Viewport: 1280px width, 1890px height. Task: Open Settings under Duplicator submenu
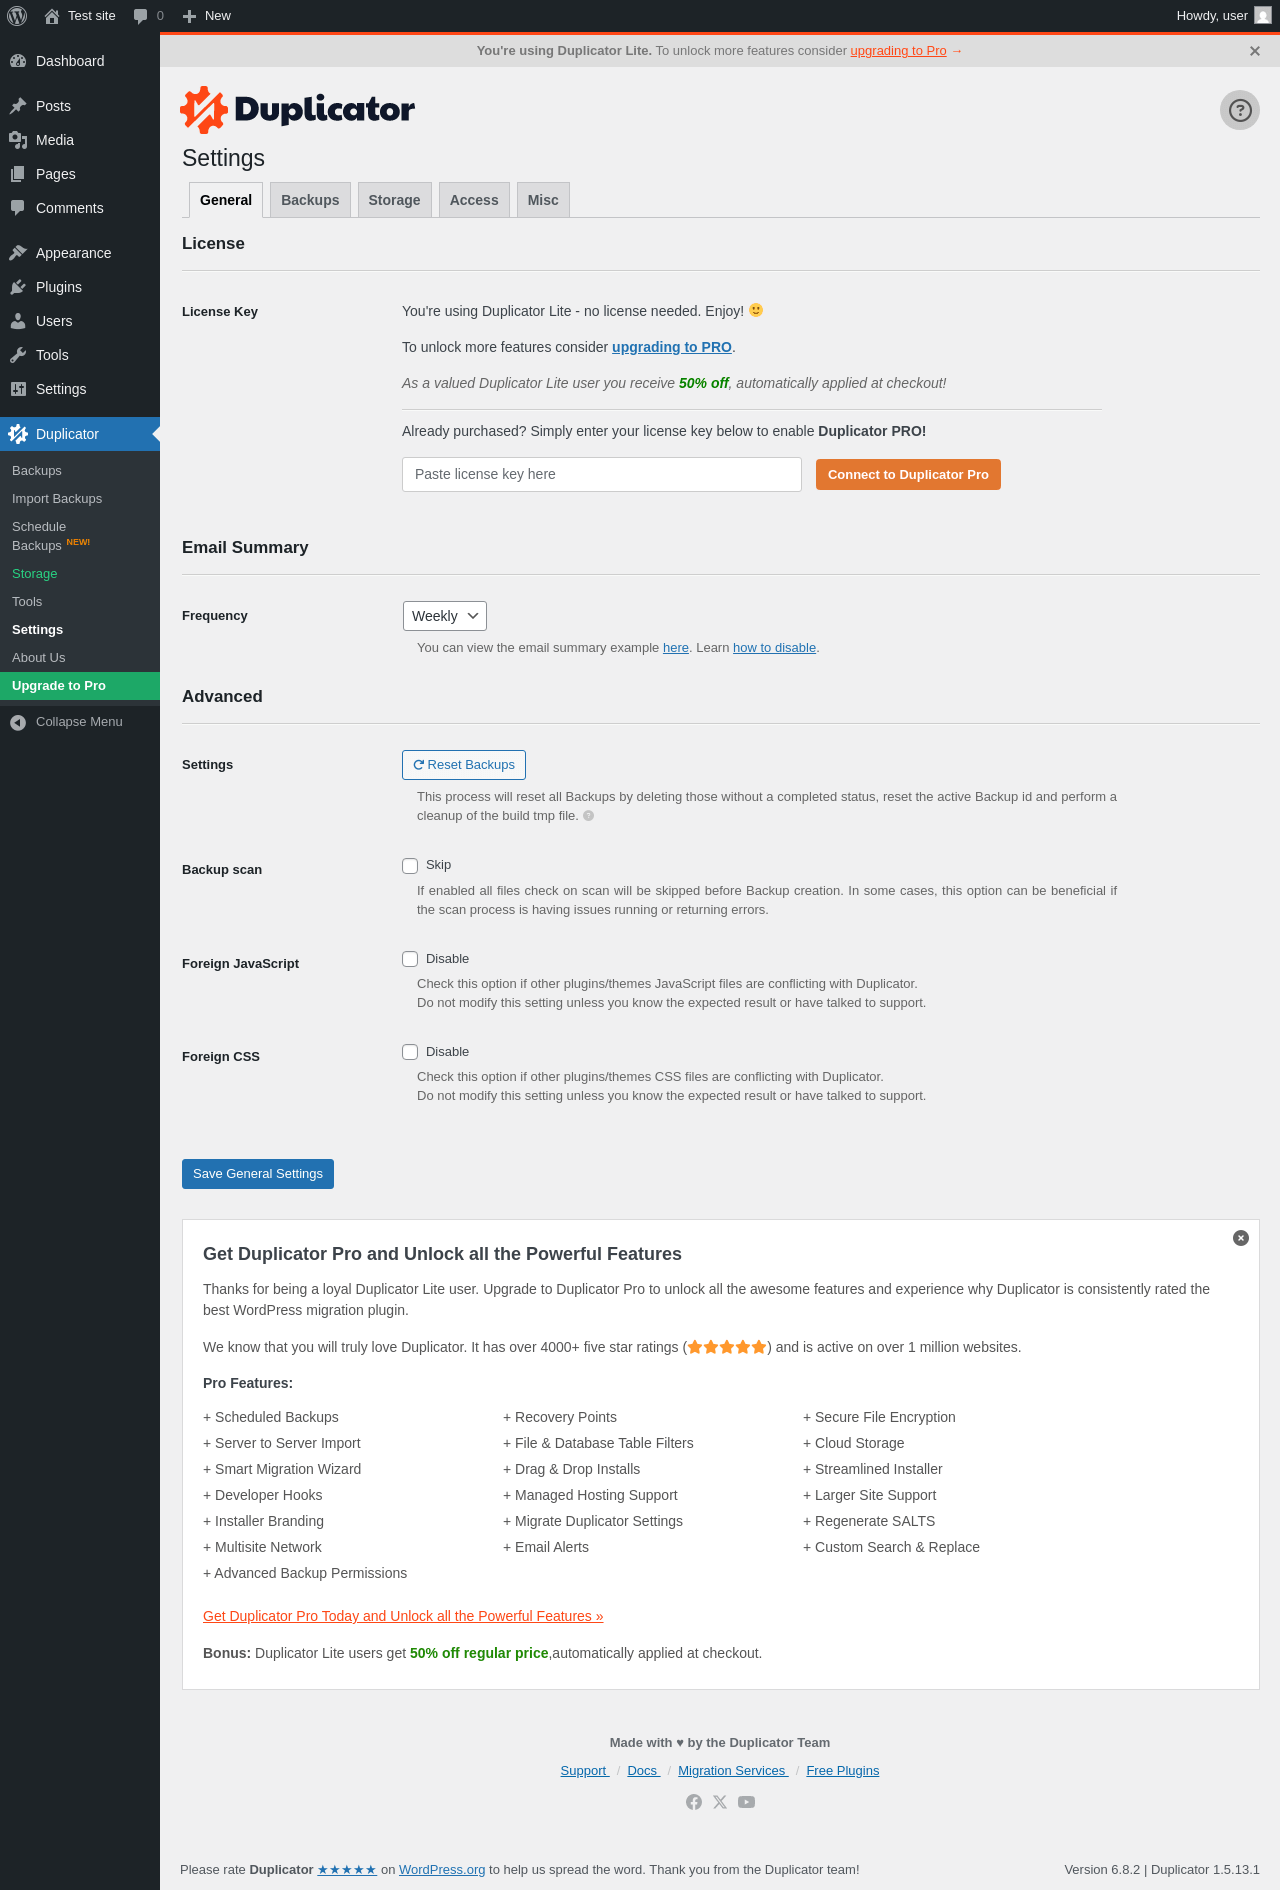80,630
